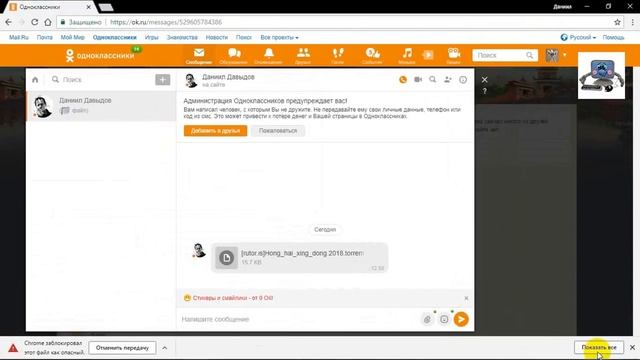640x360 pixels.
Task: Add participant to the chat icon
Action: 448,80
